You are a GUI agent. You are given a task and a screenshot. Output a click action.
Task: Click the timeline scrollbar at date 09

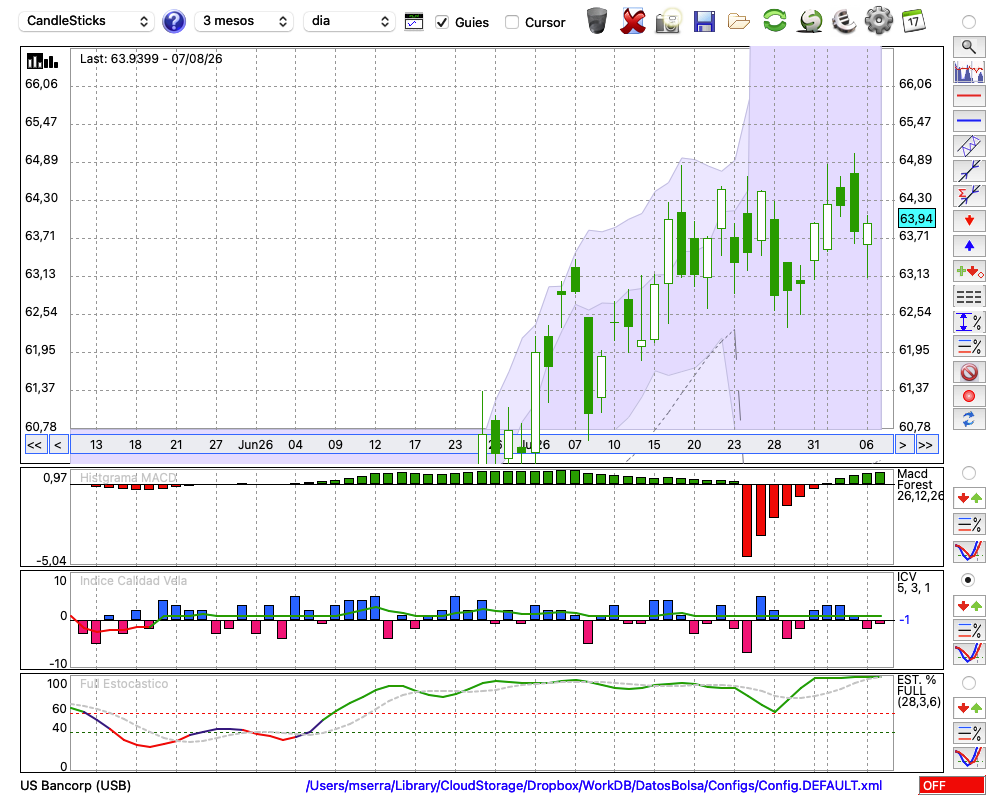point(335,445)
